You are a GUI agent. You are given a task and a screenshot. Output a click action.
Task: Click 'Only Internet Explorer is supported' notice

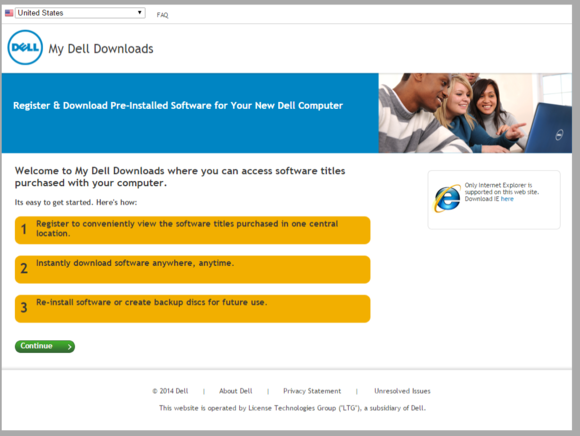click(x=502, y=192)
